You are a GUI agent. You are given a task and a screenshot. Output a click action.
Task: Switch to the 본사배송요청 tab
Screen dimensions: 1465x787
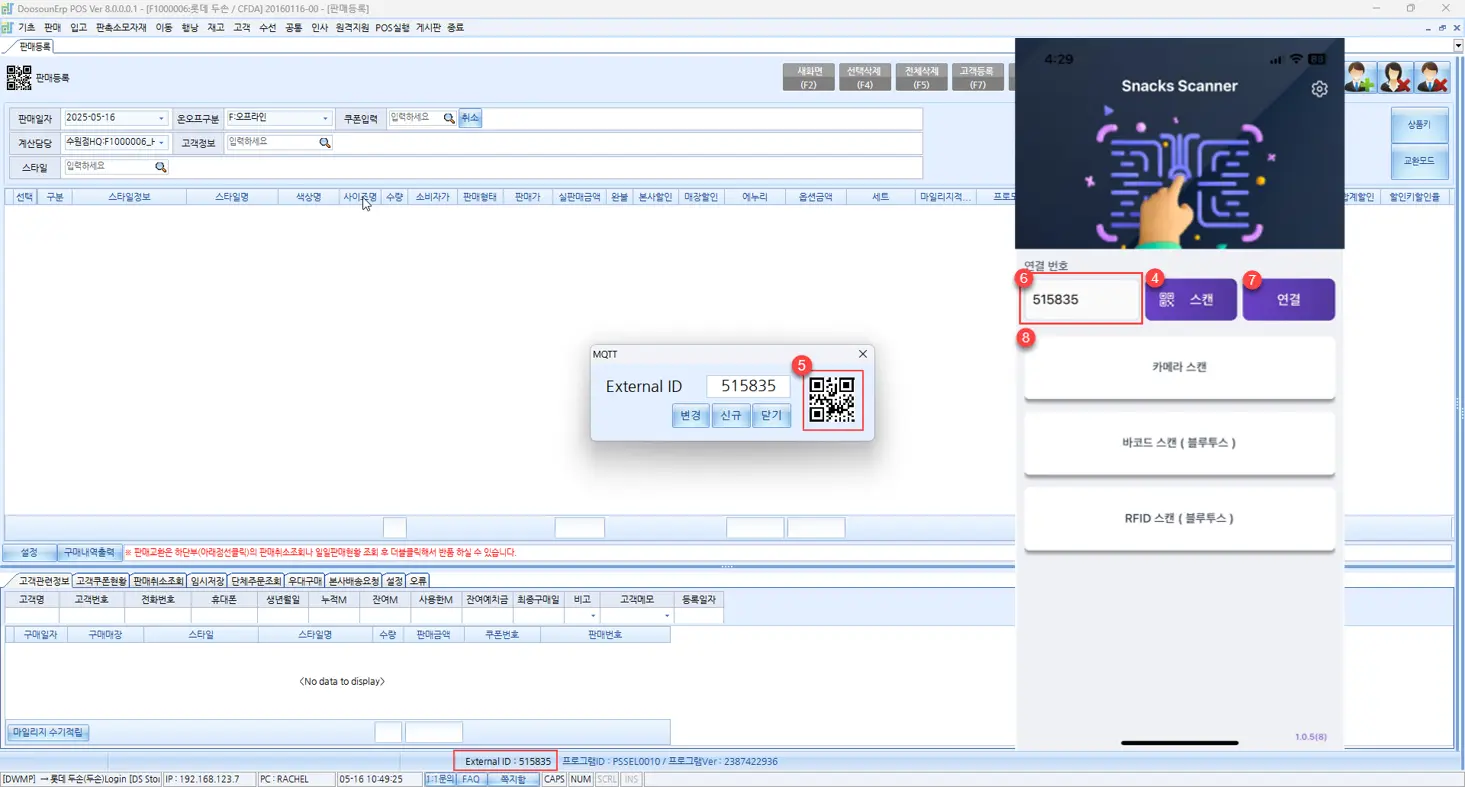pos(354,581)
